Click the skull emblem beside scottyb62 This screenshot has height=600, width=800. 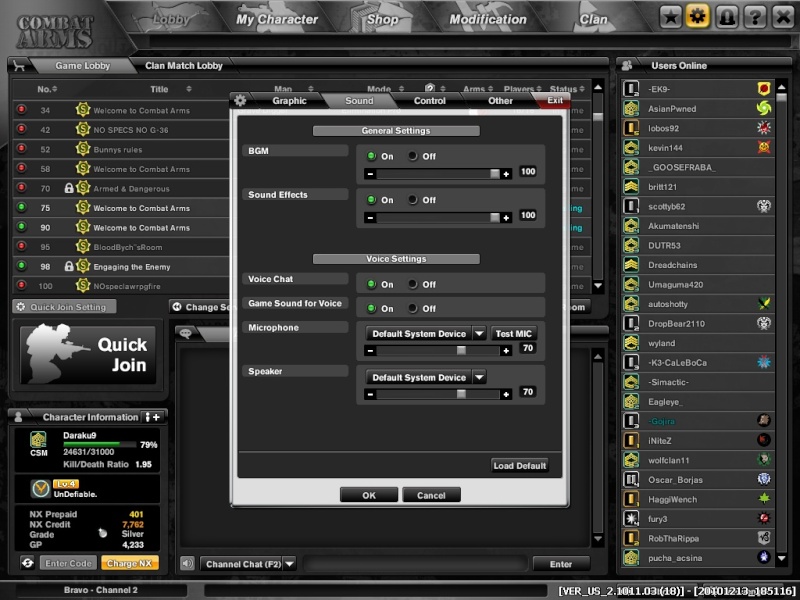point(764,206)
